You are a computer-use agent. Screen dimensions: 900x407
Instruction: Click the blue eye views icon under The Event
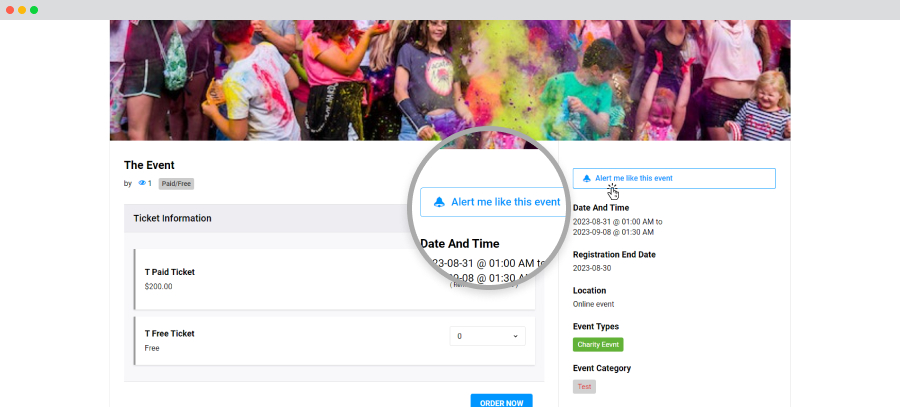pos(142,184)
